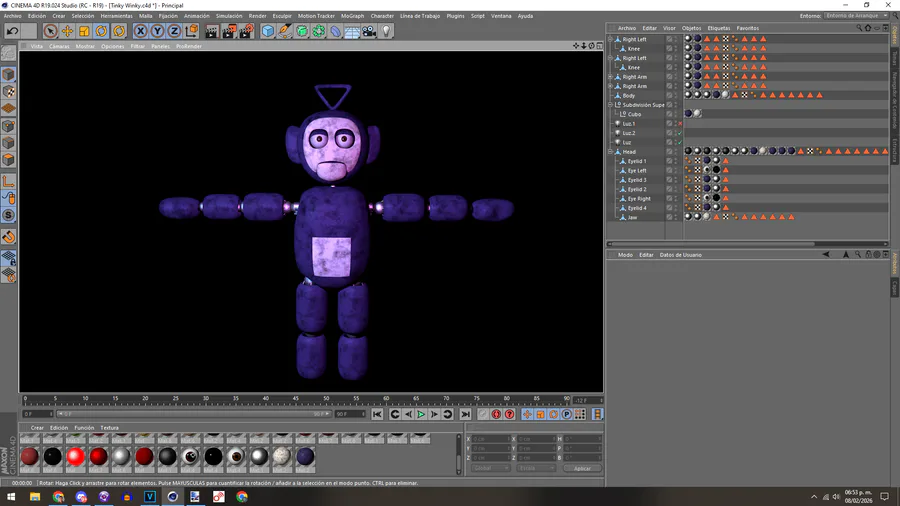Toggle X axis lock
900x506 pixels.
(x=141, y=31)
